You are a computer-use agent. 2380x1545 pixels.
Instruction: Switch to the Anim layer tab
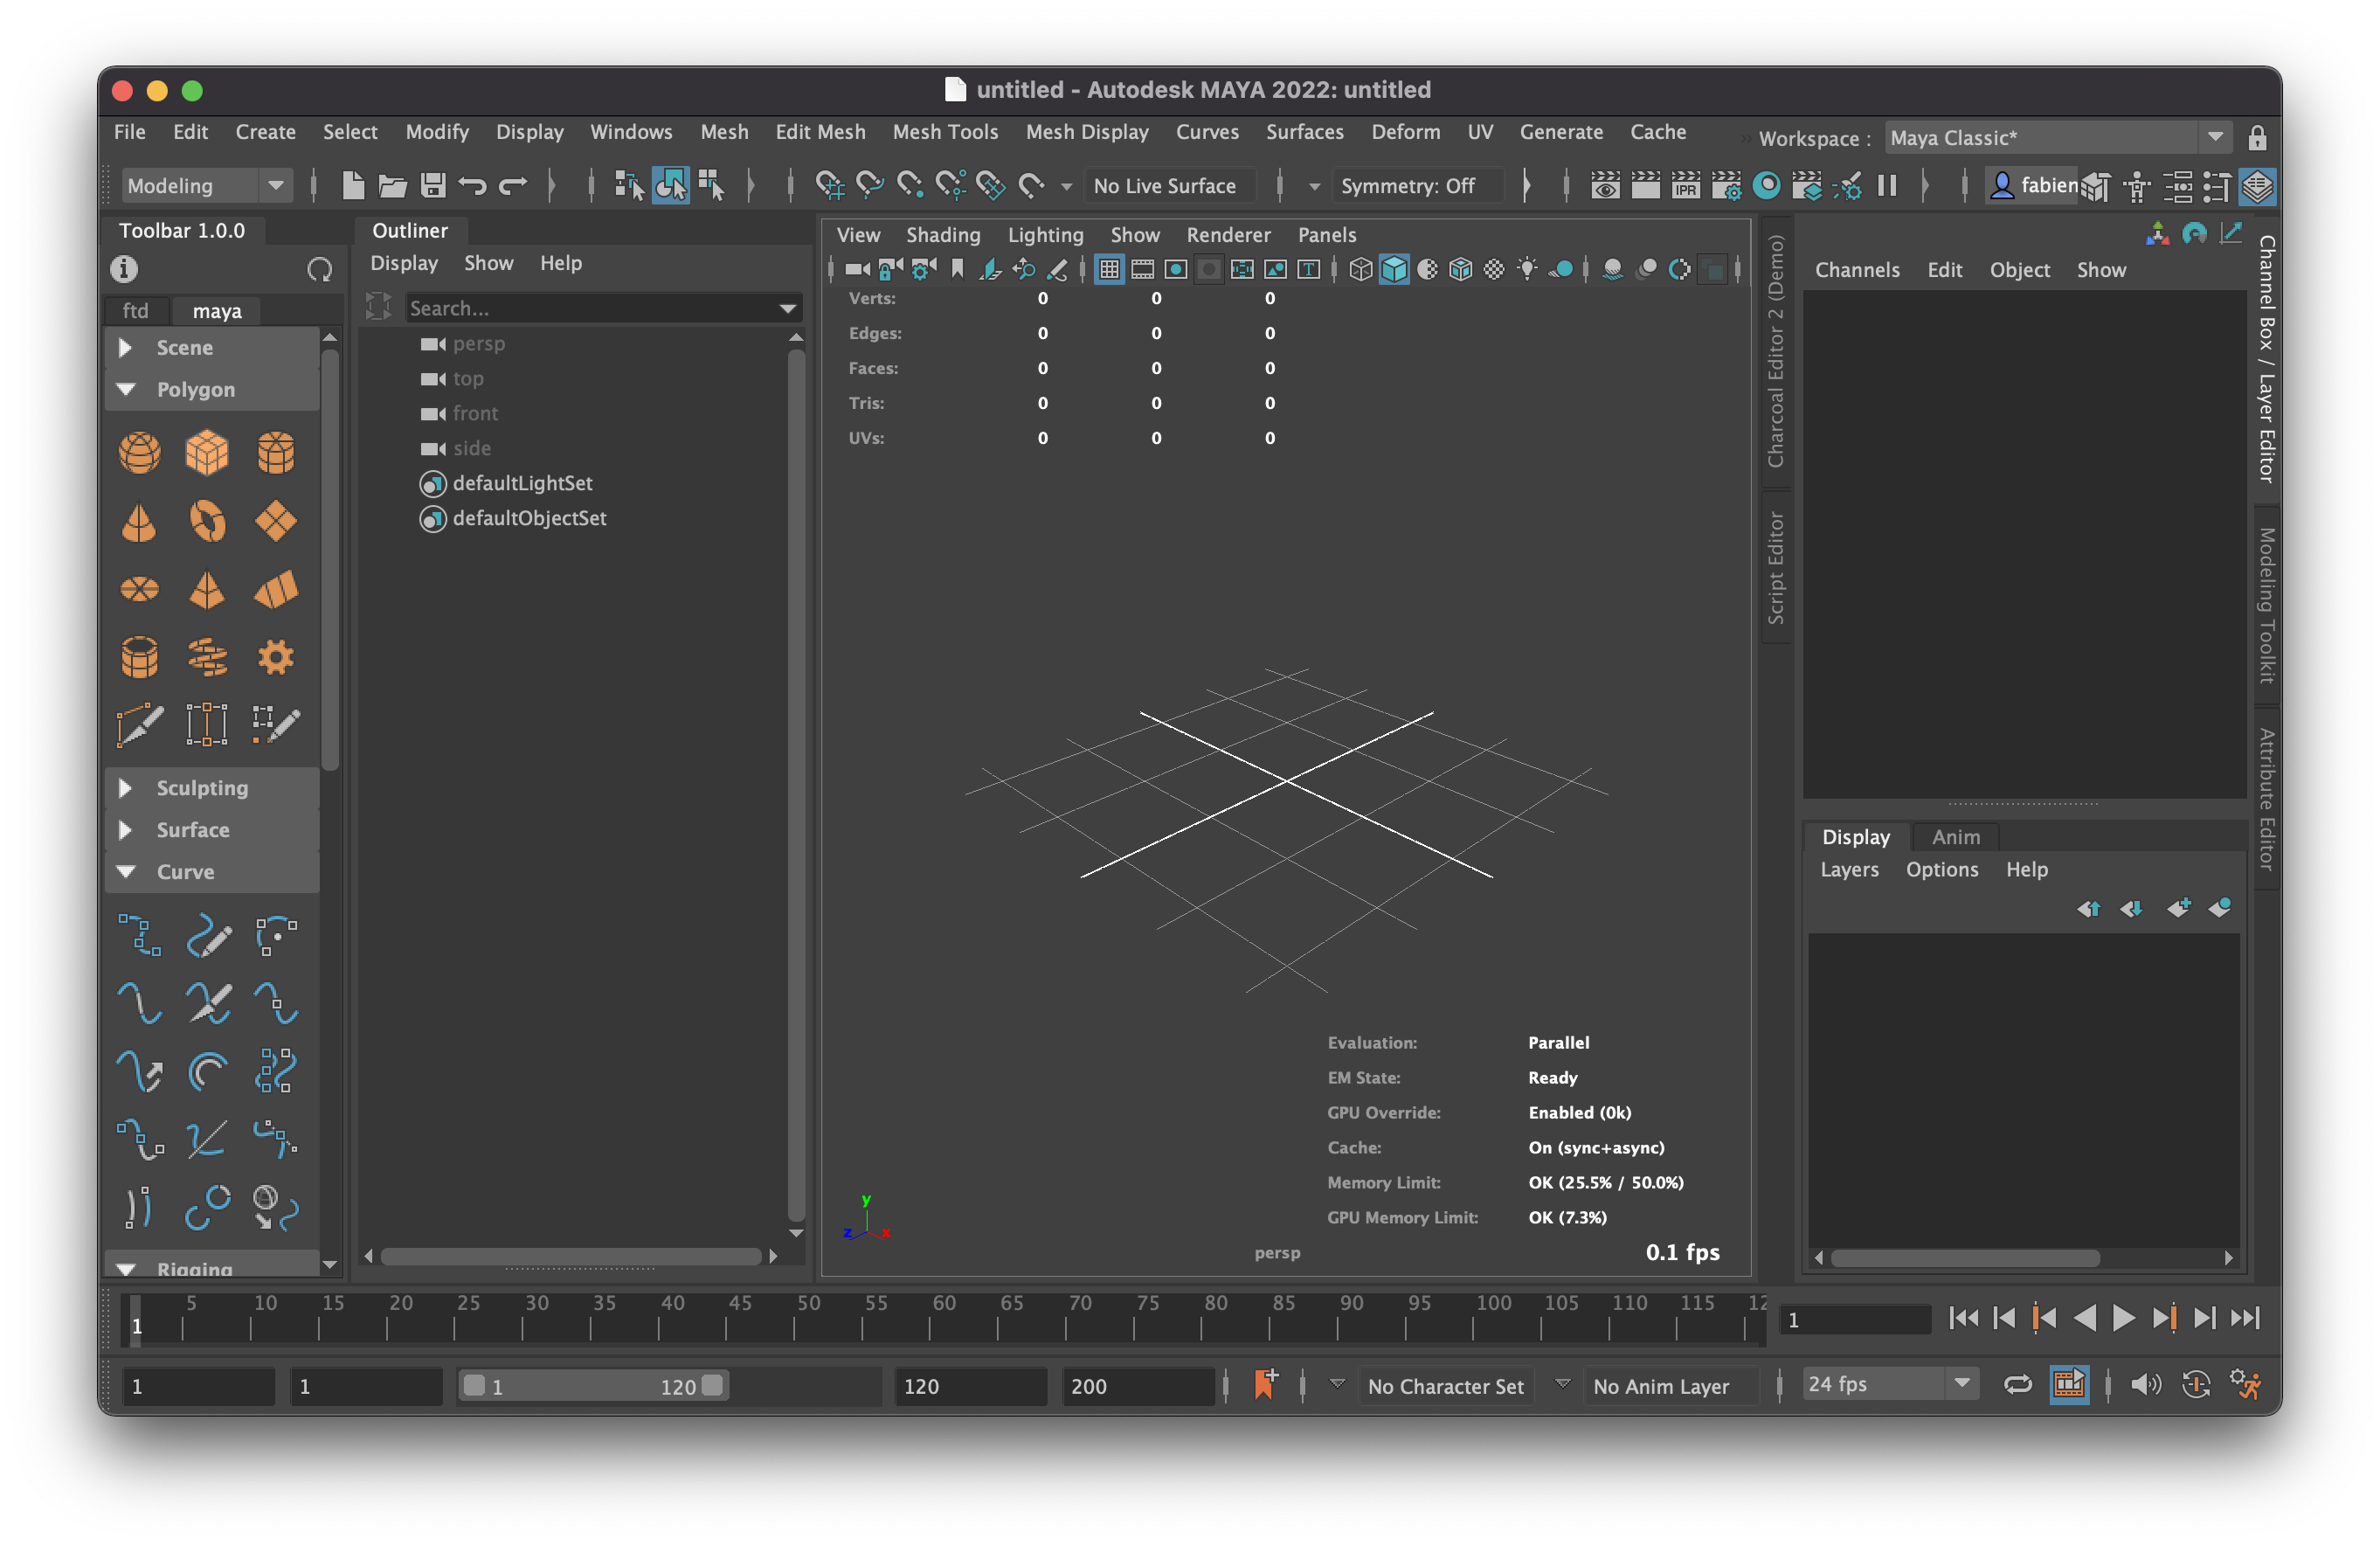tap(1955, 837)
